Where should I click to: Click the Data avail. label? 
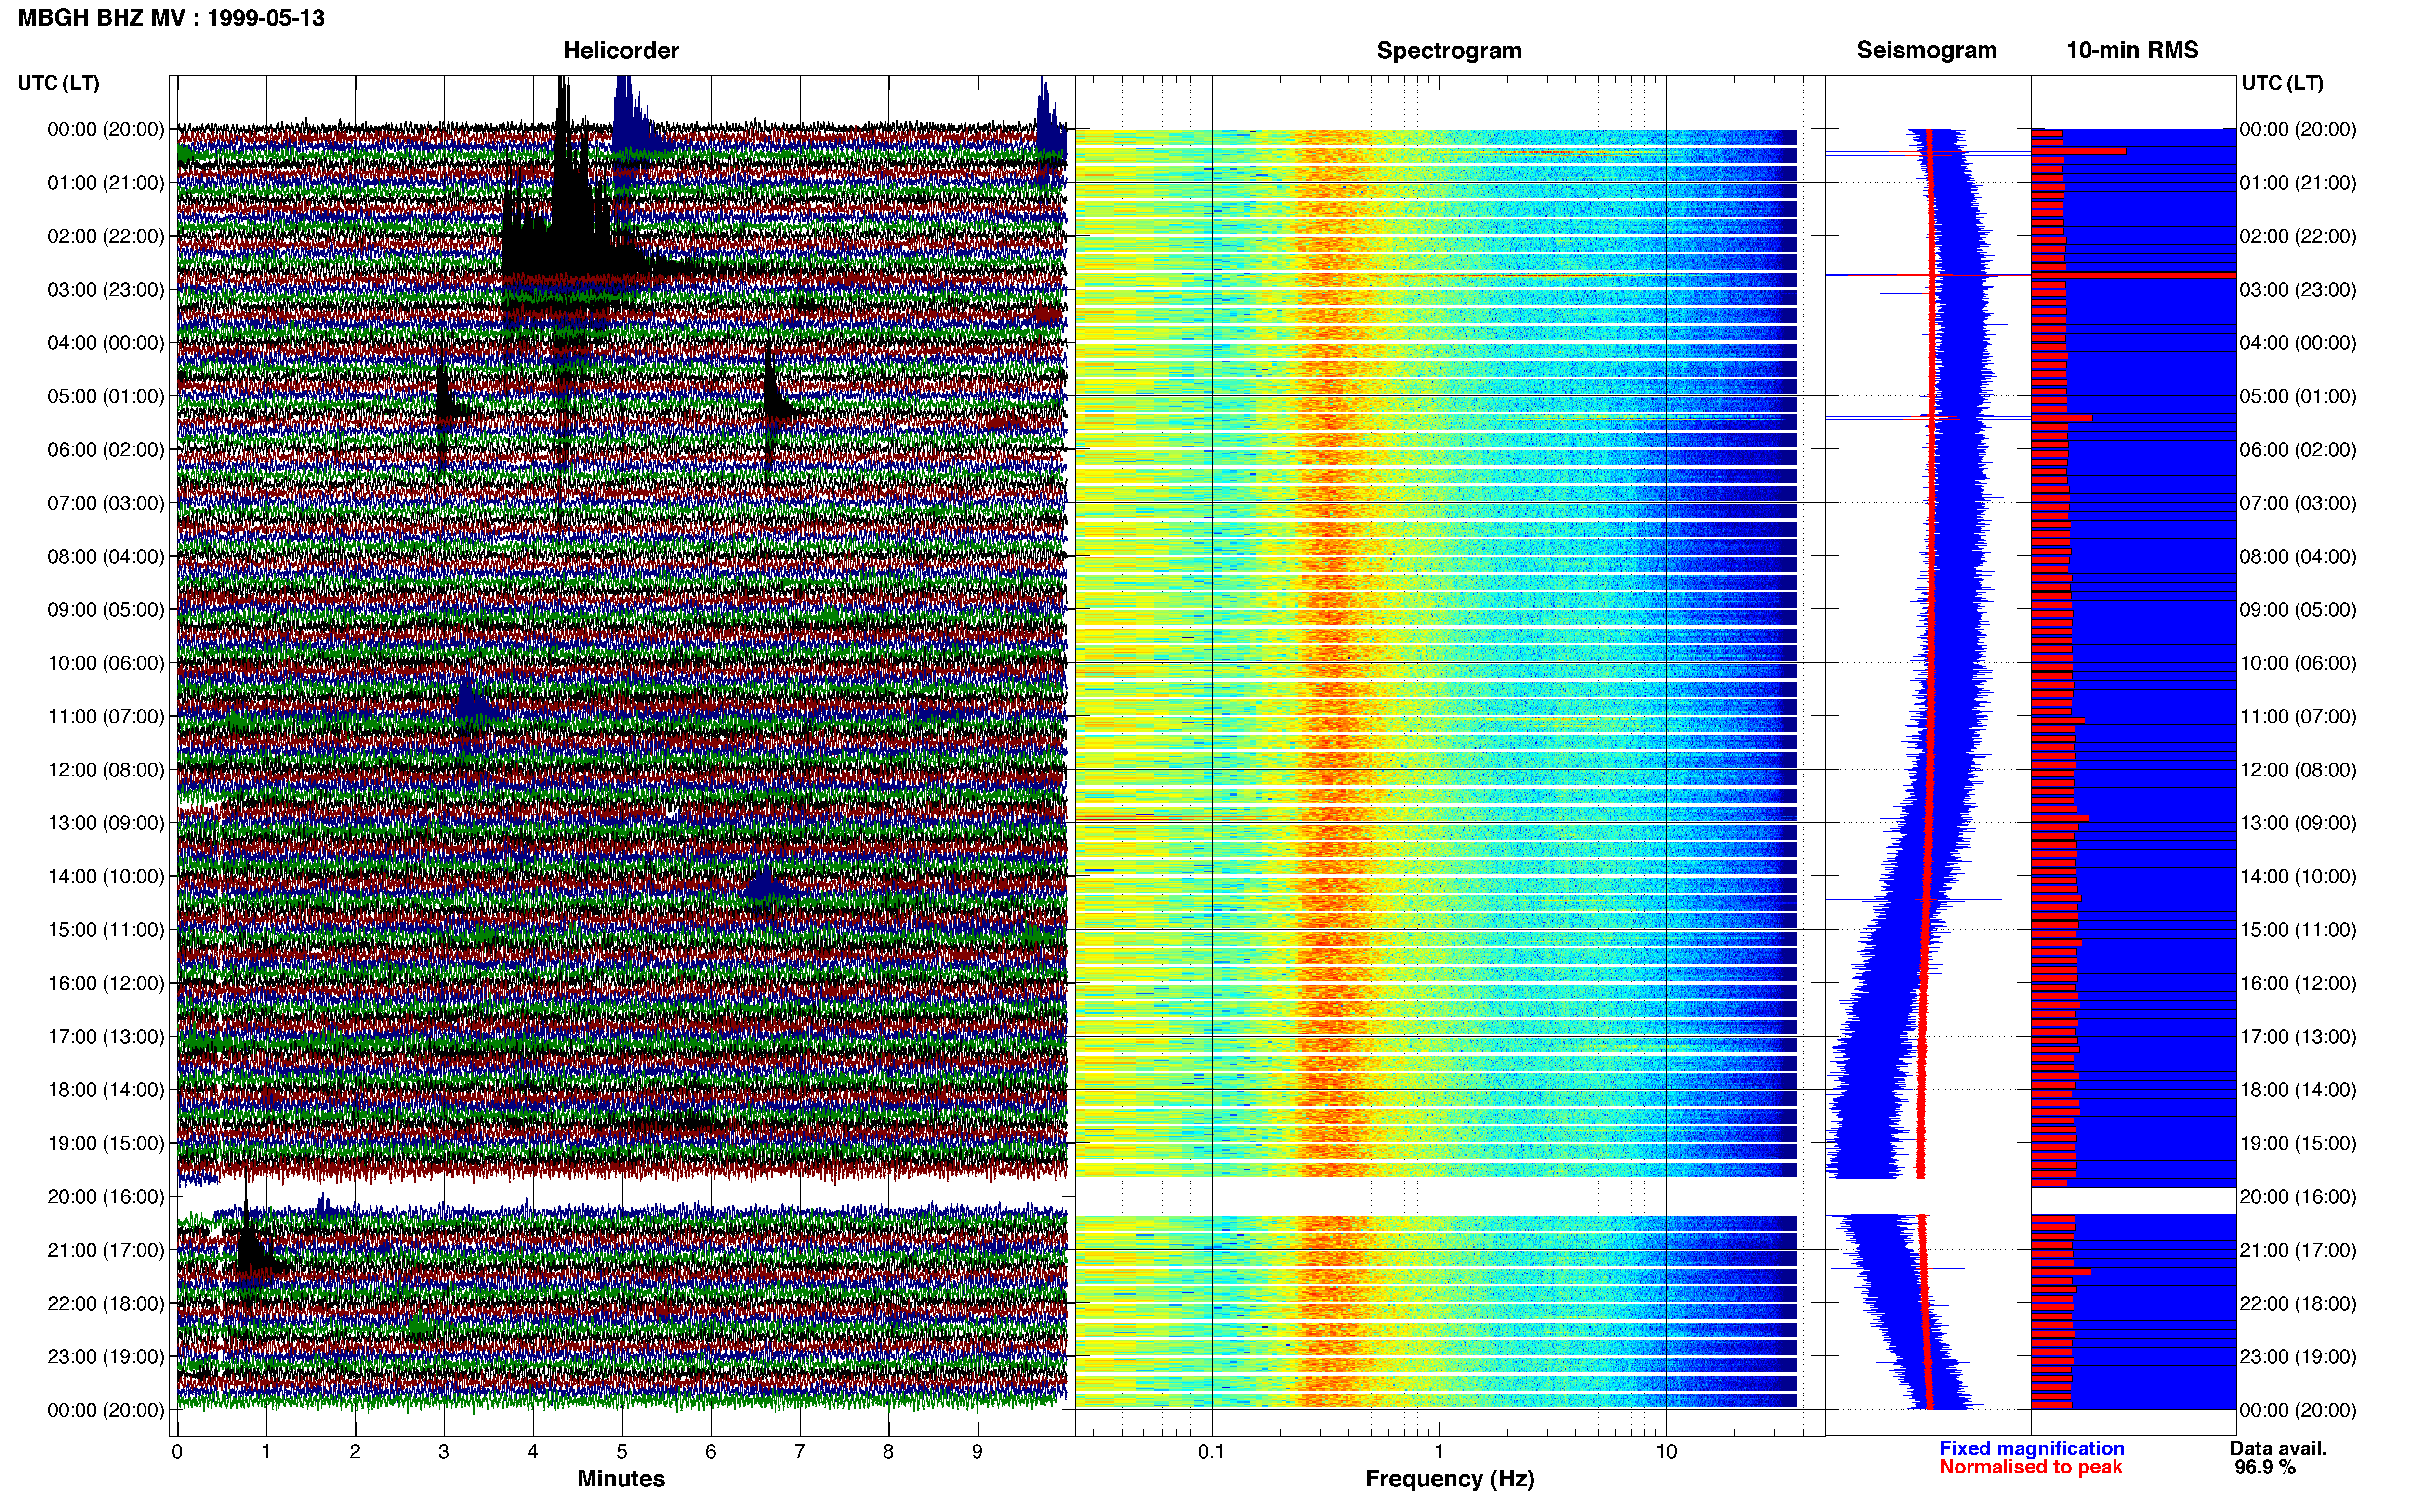[x=2278, y=1448]
